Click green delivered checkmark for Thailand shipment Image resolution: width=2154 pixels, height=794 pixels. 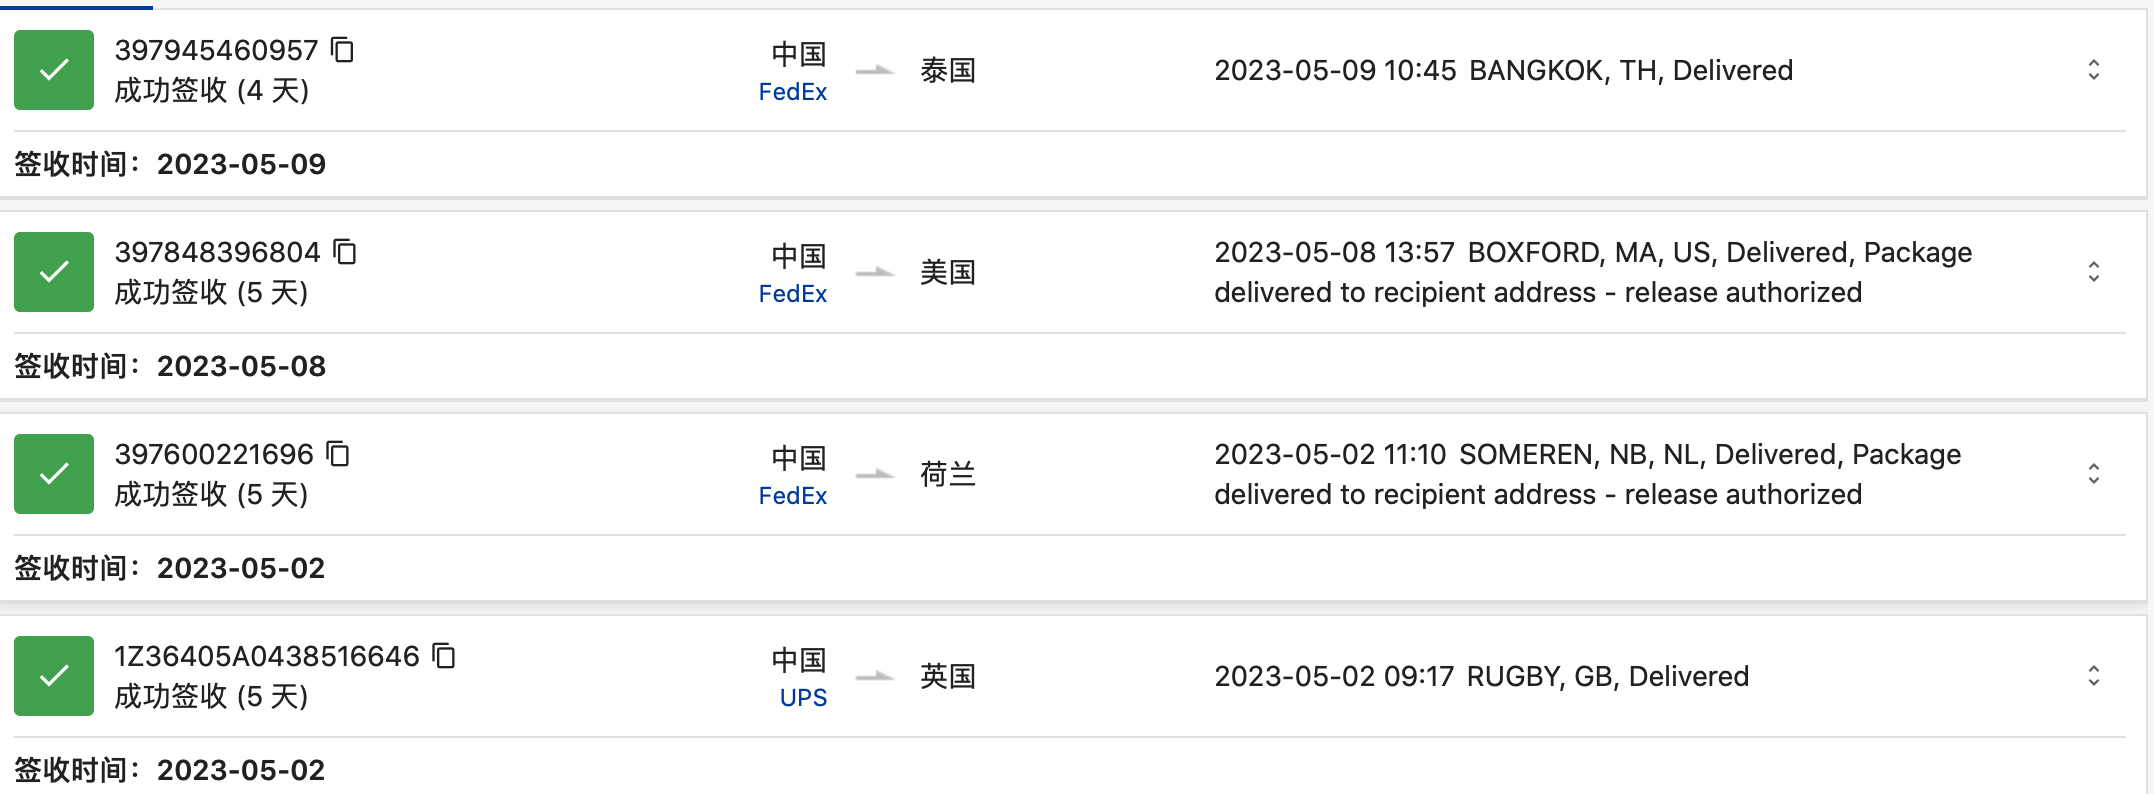click(x=54, y=70)
